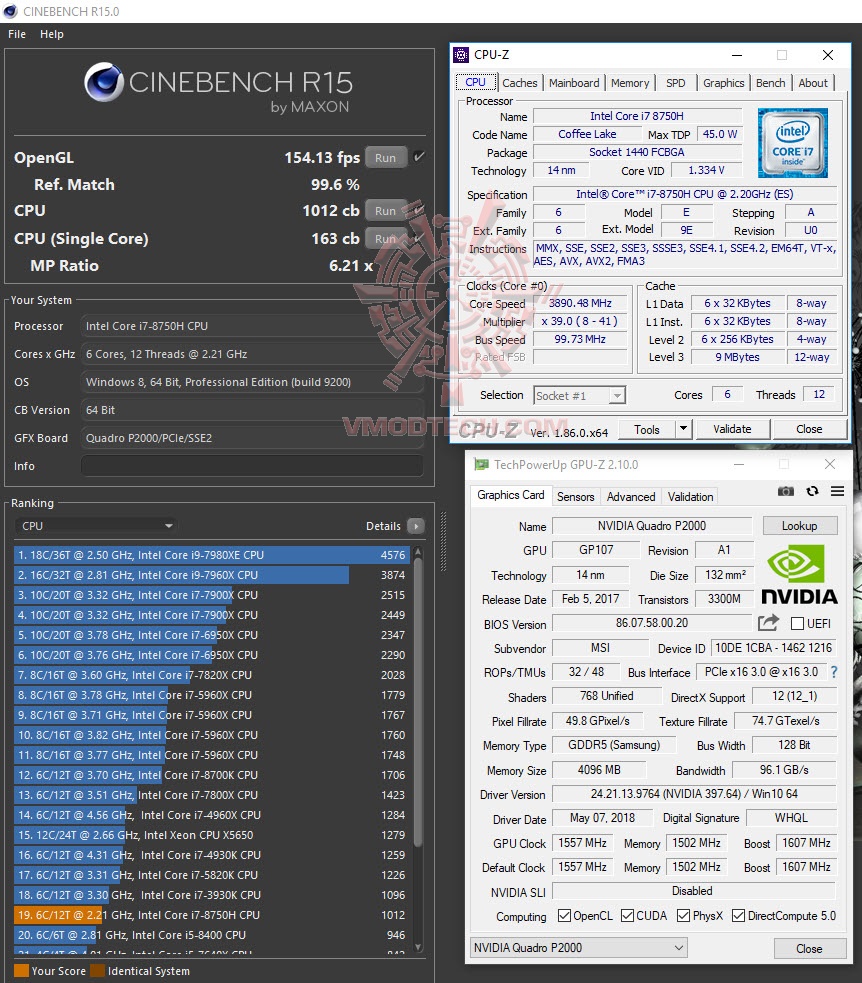
Task: Switch to Sensors tab in GPU-Z
Action: click(x=576, y=497)
